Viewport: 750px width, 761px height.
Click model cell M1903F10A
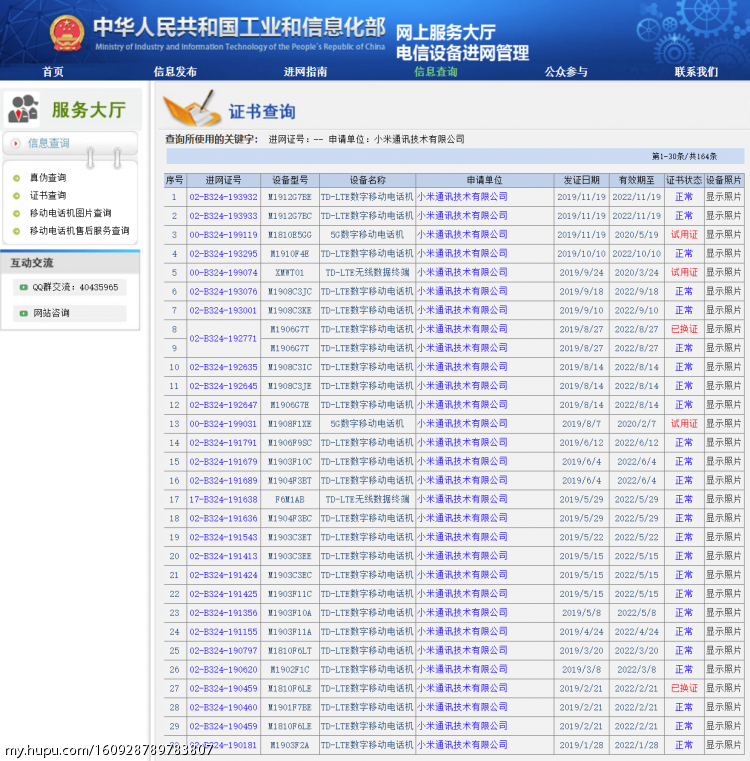[x=290, y=613]
